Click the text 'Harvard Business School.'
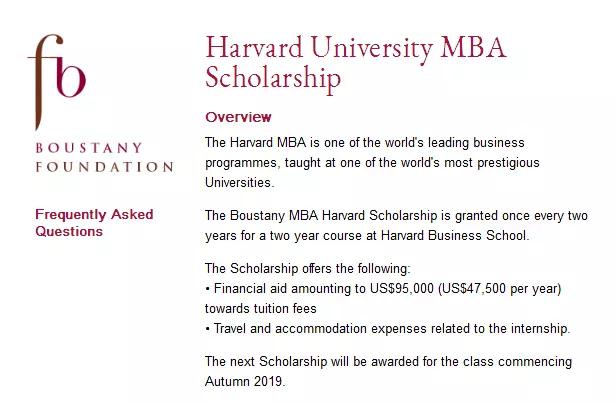 click(455, 236)
